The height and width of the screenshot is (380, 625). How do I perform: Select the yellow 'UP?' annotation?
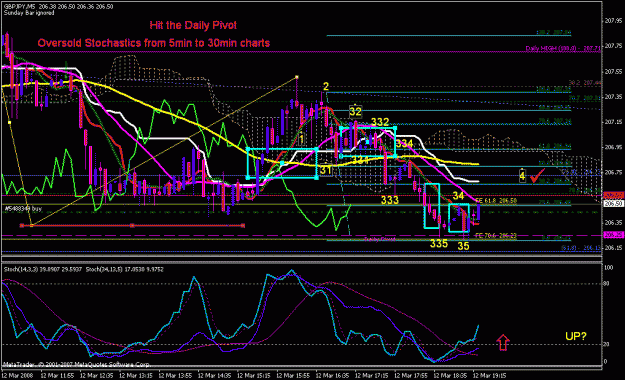[576, 336]
